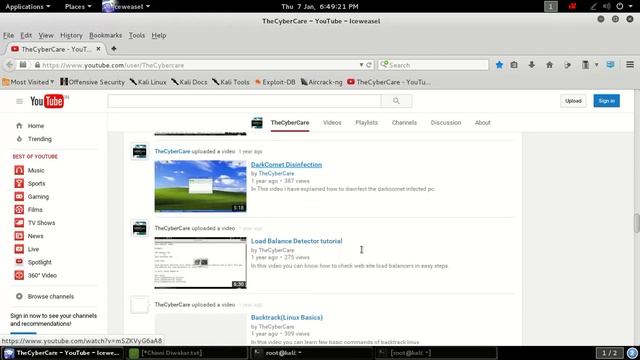This screenshot has width=640, height=360.
Task: Open URL history dropdown arrow
Action: point(361,65)
